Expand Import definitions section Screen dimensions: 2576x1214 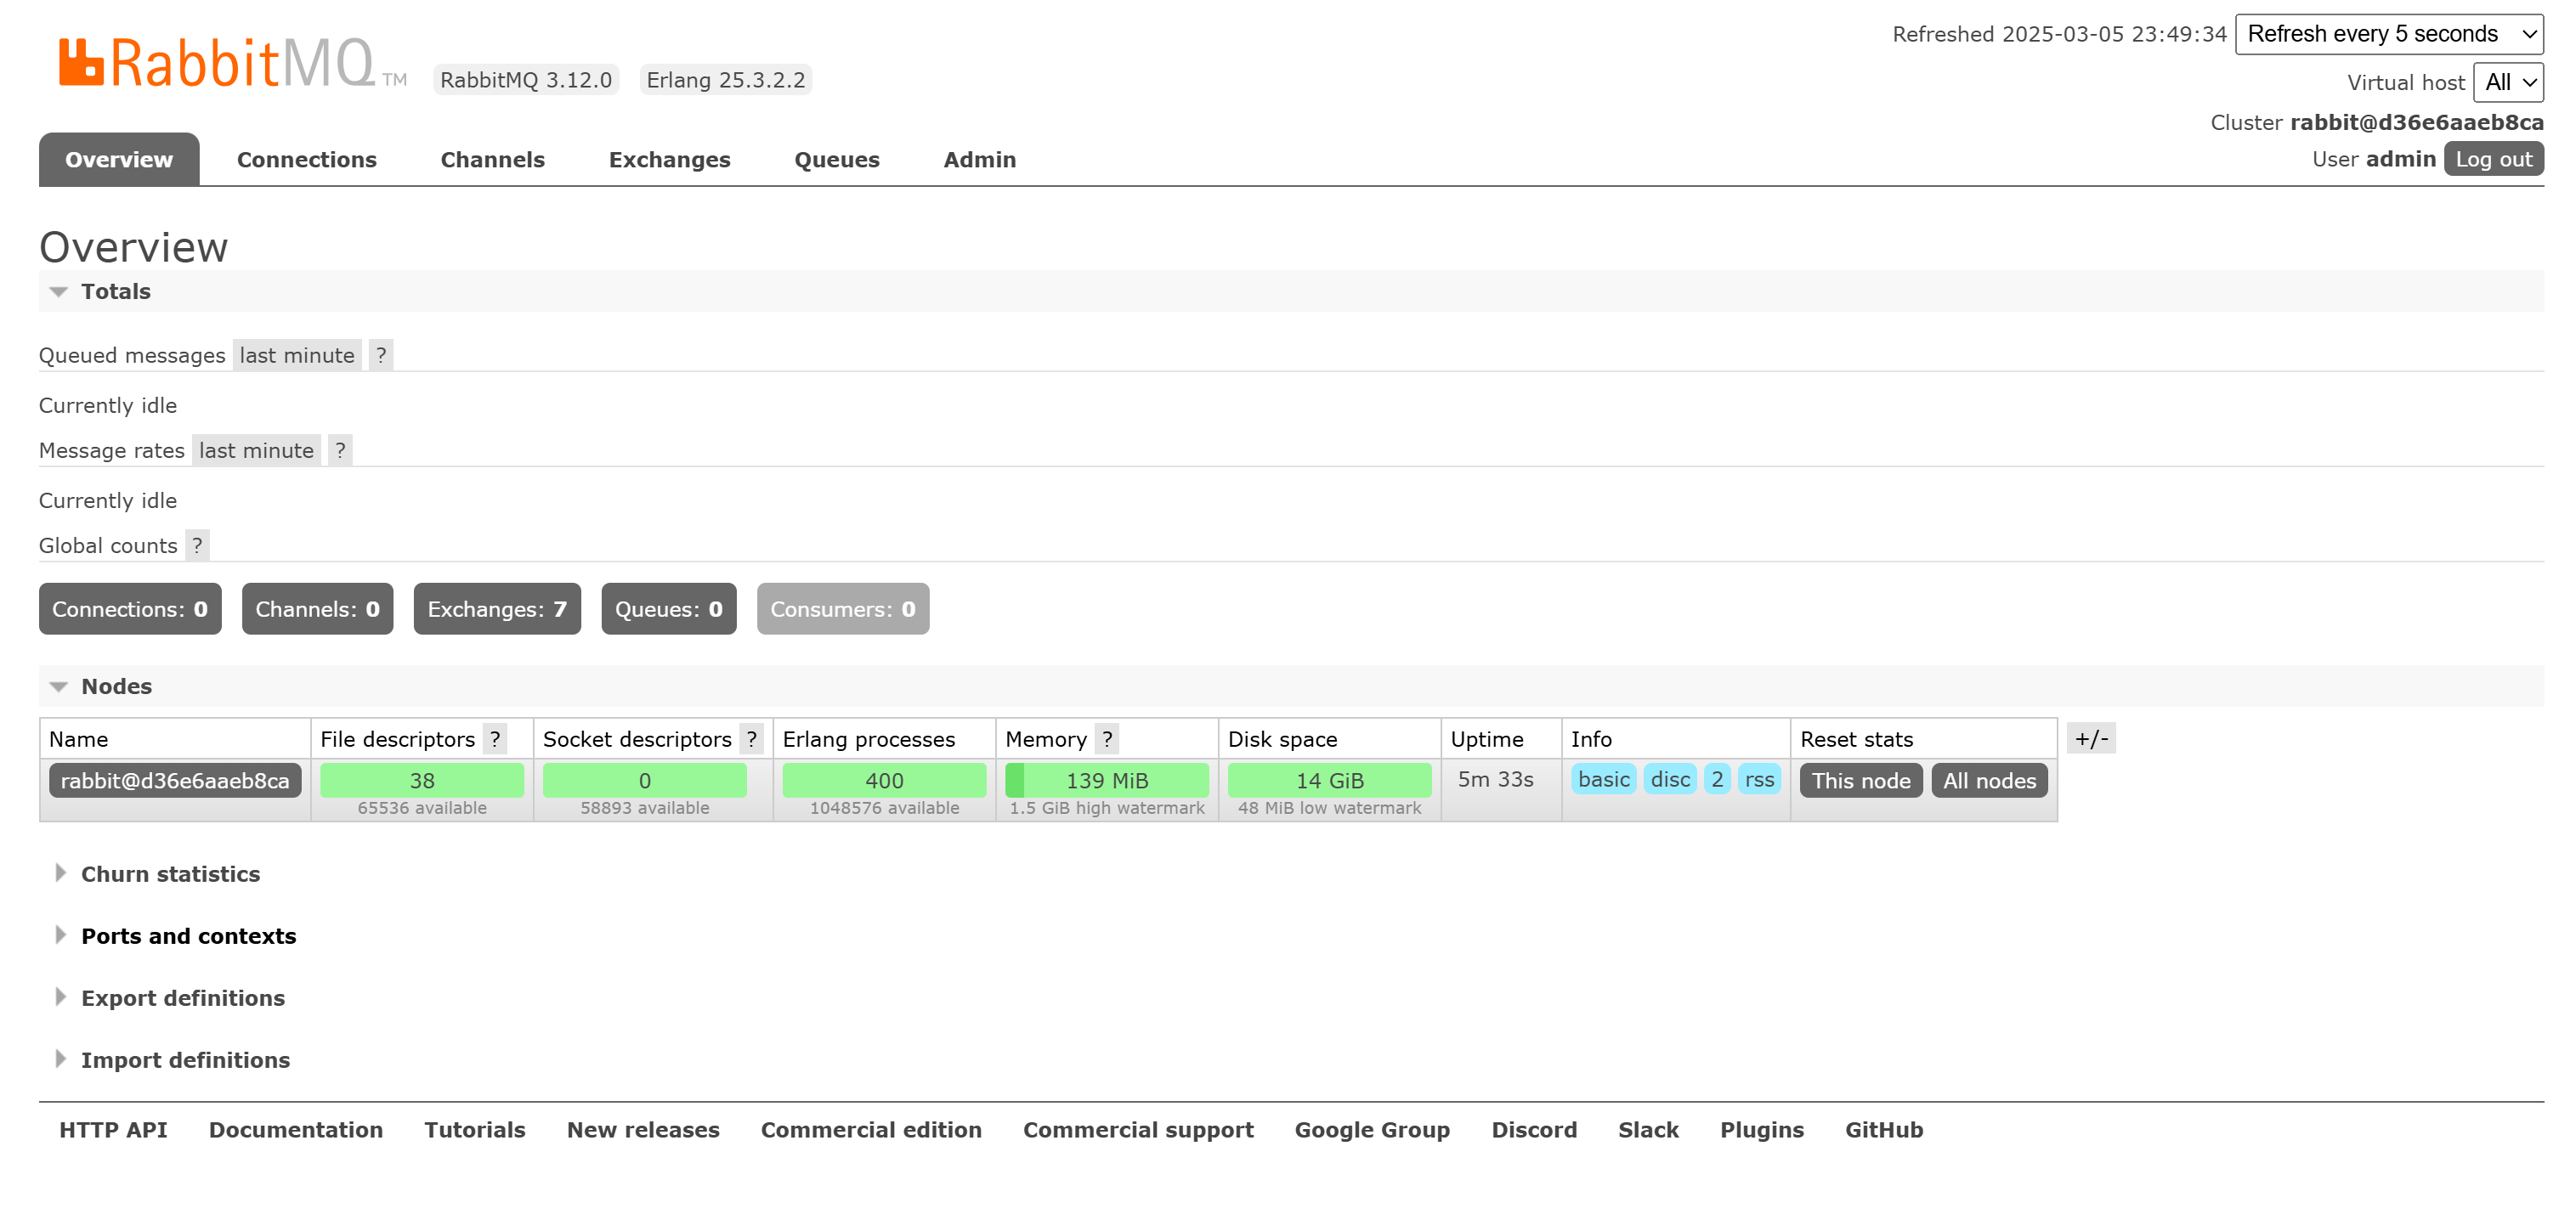[185, 1060]
